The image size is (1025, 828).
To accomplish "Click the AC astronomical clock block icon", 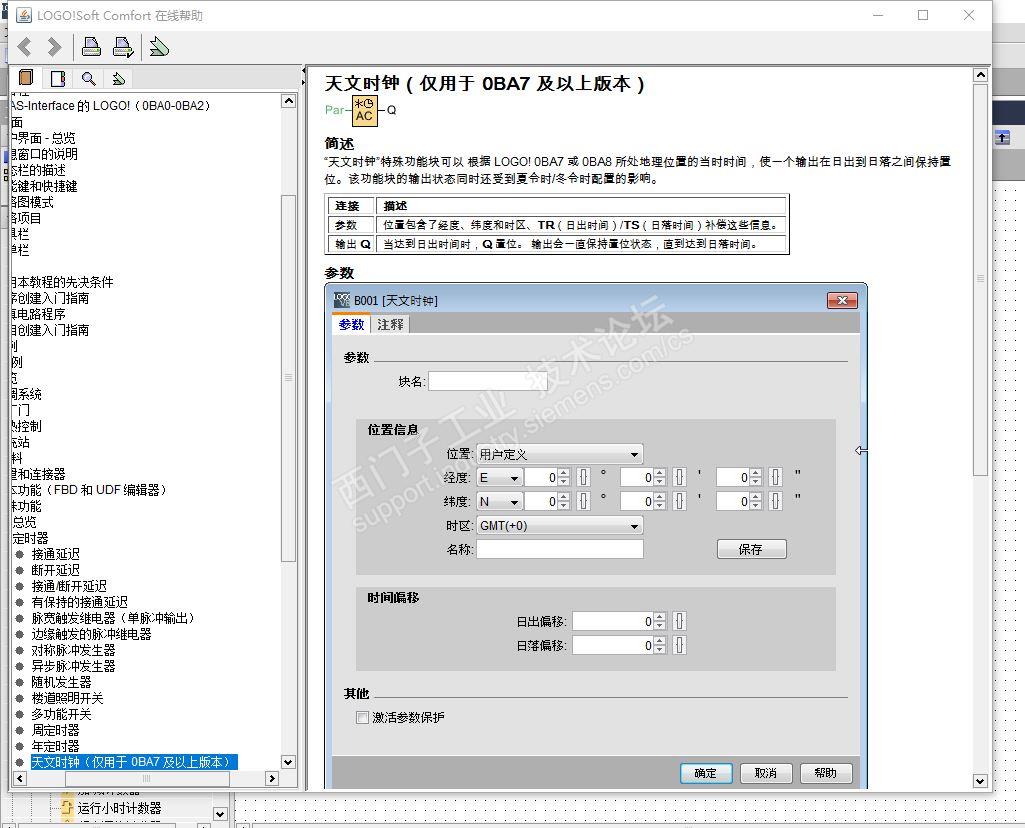I will [x=364, y=110].
